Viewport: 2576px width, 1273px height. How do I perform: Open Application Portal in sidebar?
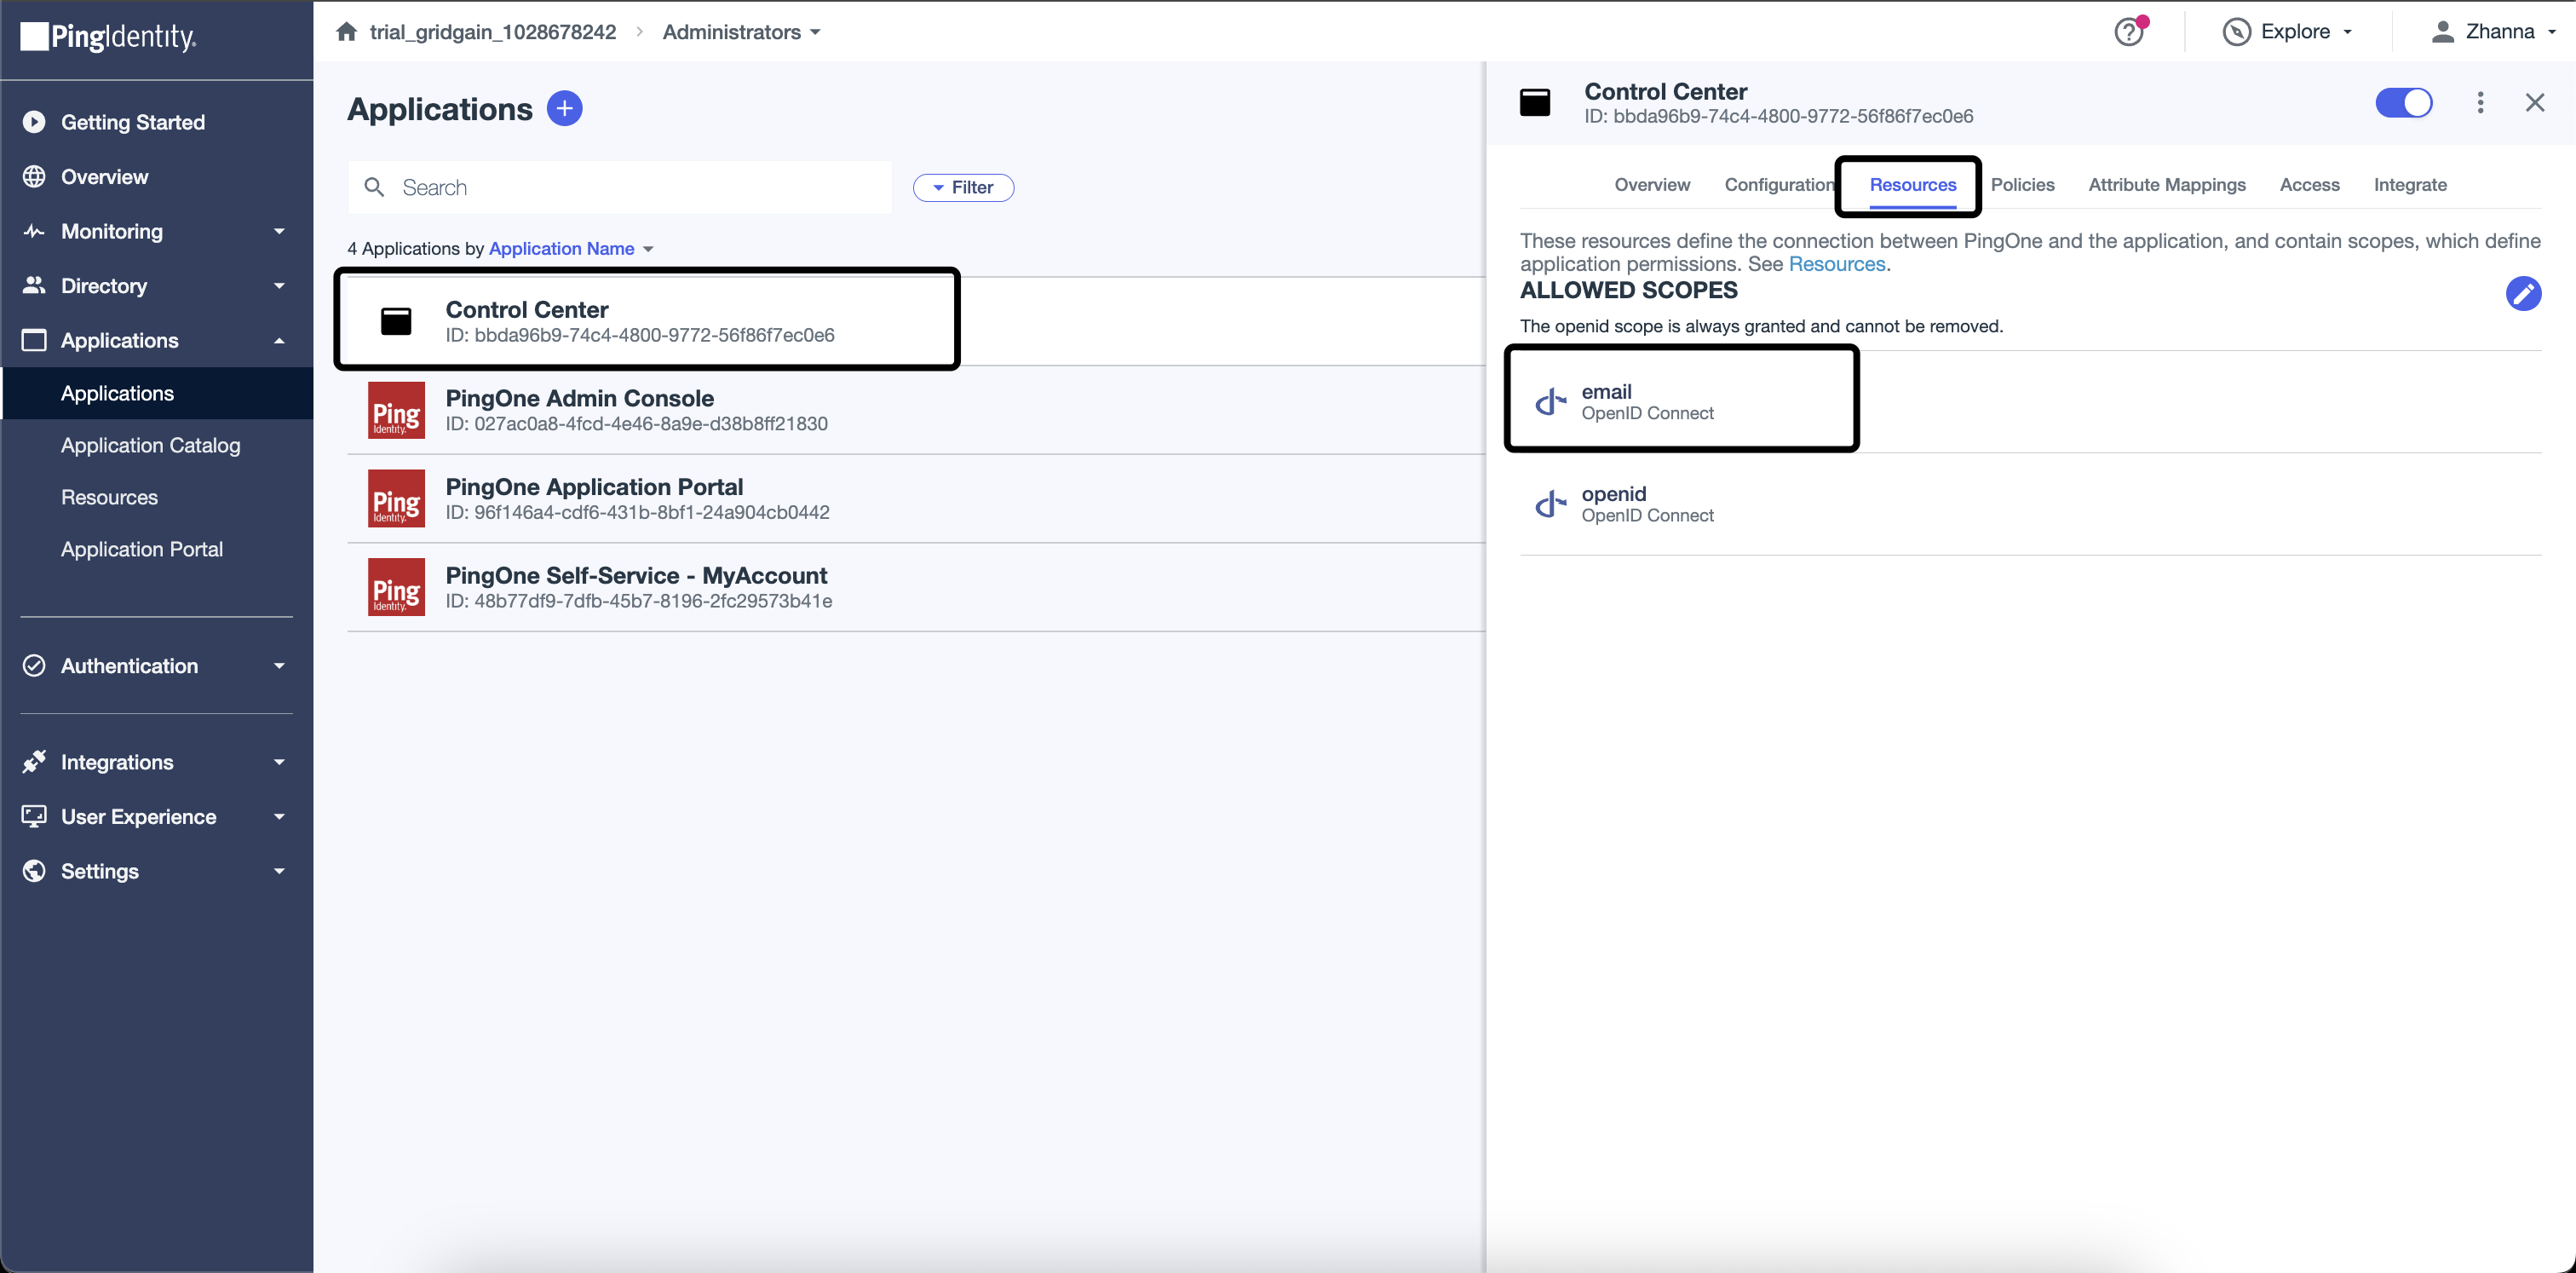pos(142,549)
